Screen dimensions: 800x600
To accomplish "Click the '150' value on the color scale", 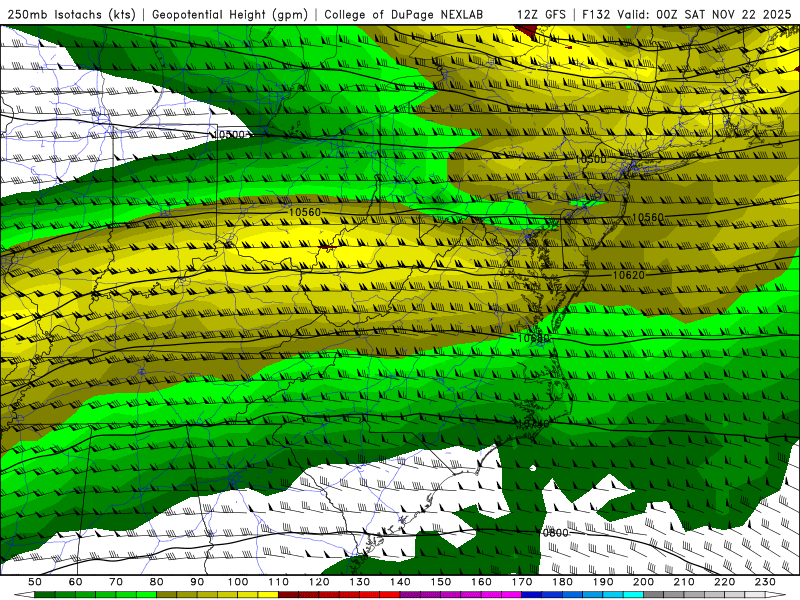I will 441,582.
